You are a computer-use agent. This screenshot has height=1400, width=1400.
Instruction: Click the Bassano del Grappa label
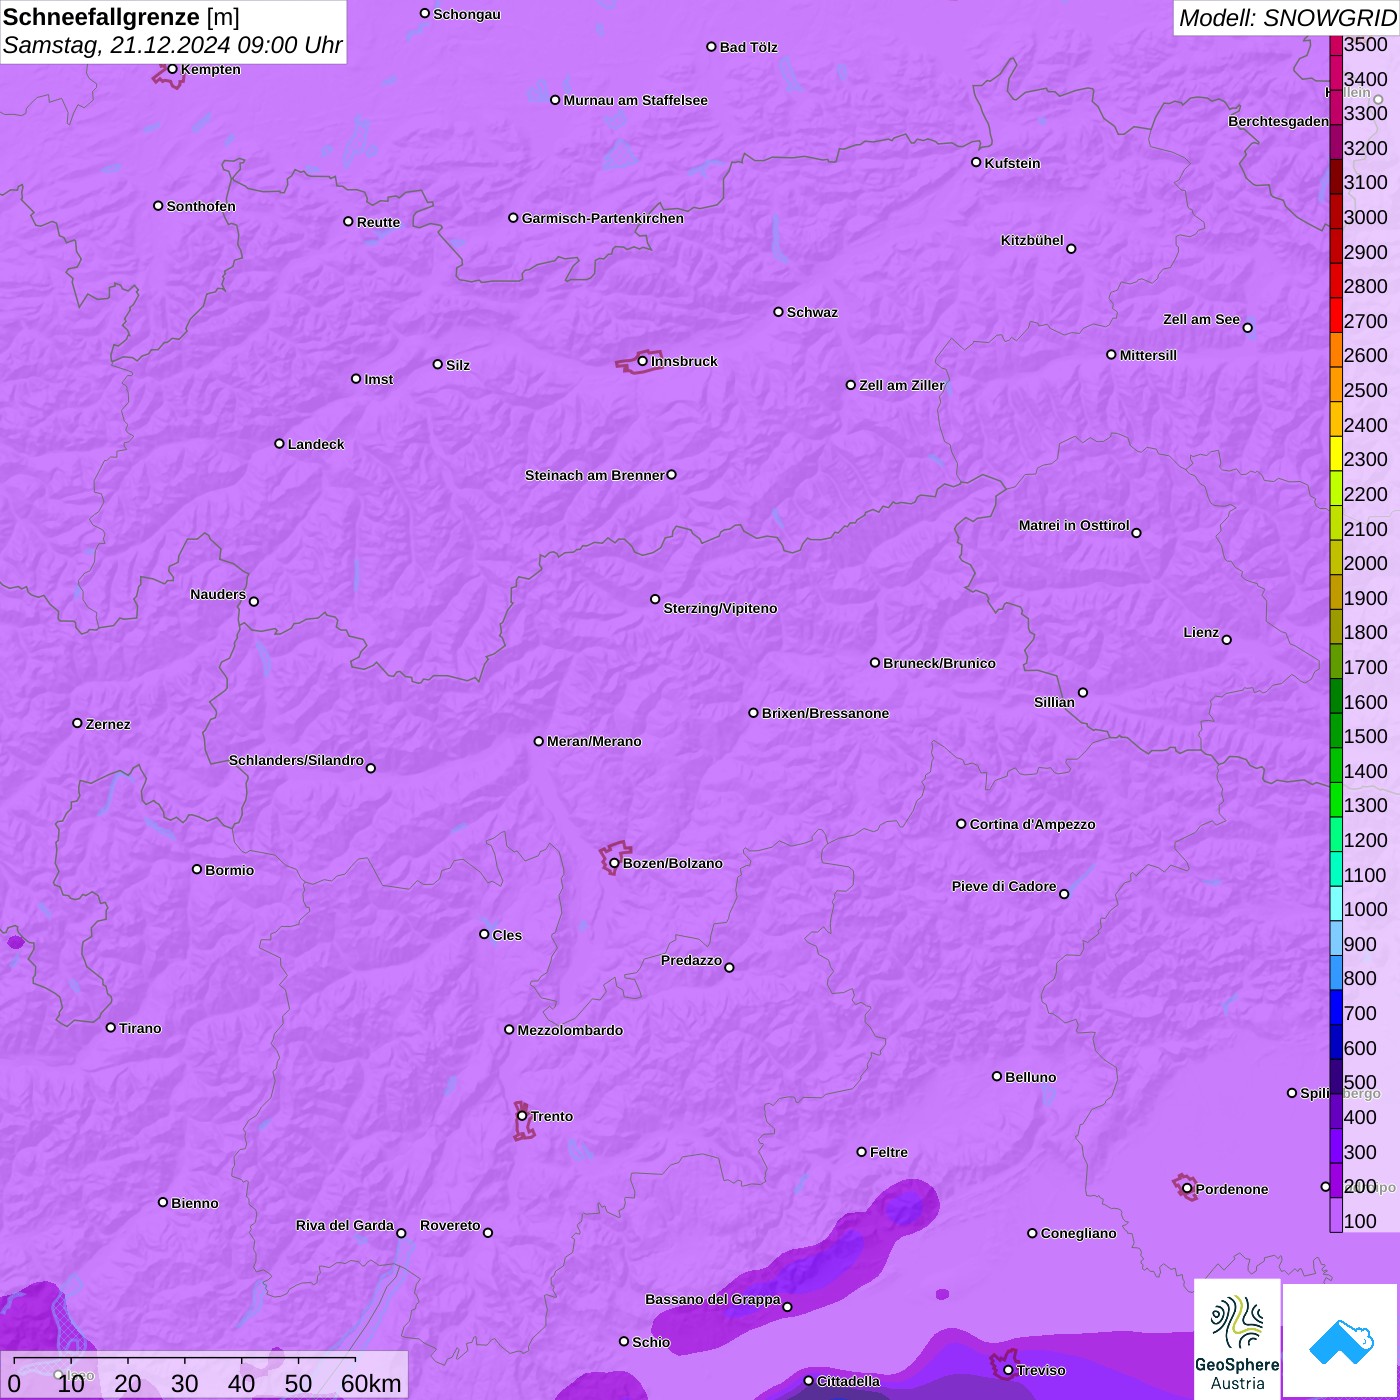pyautogui.click(x=713, y=1299)
